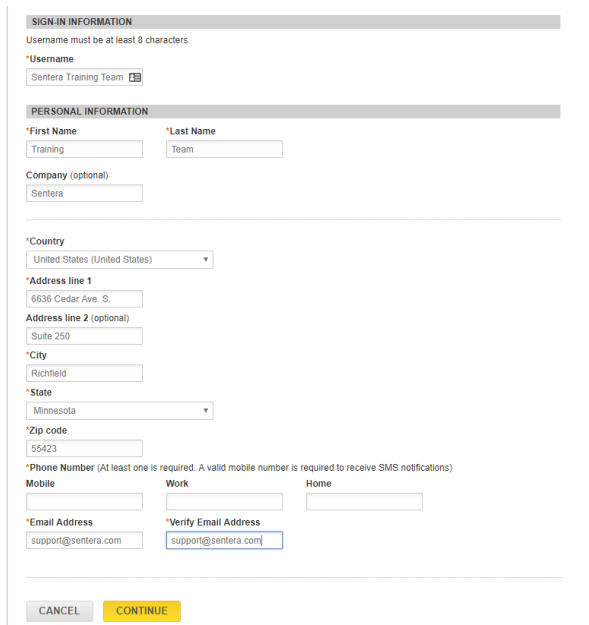Click the CONTINUE button

pyautogui.click(x=142, y=611)
